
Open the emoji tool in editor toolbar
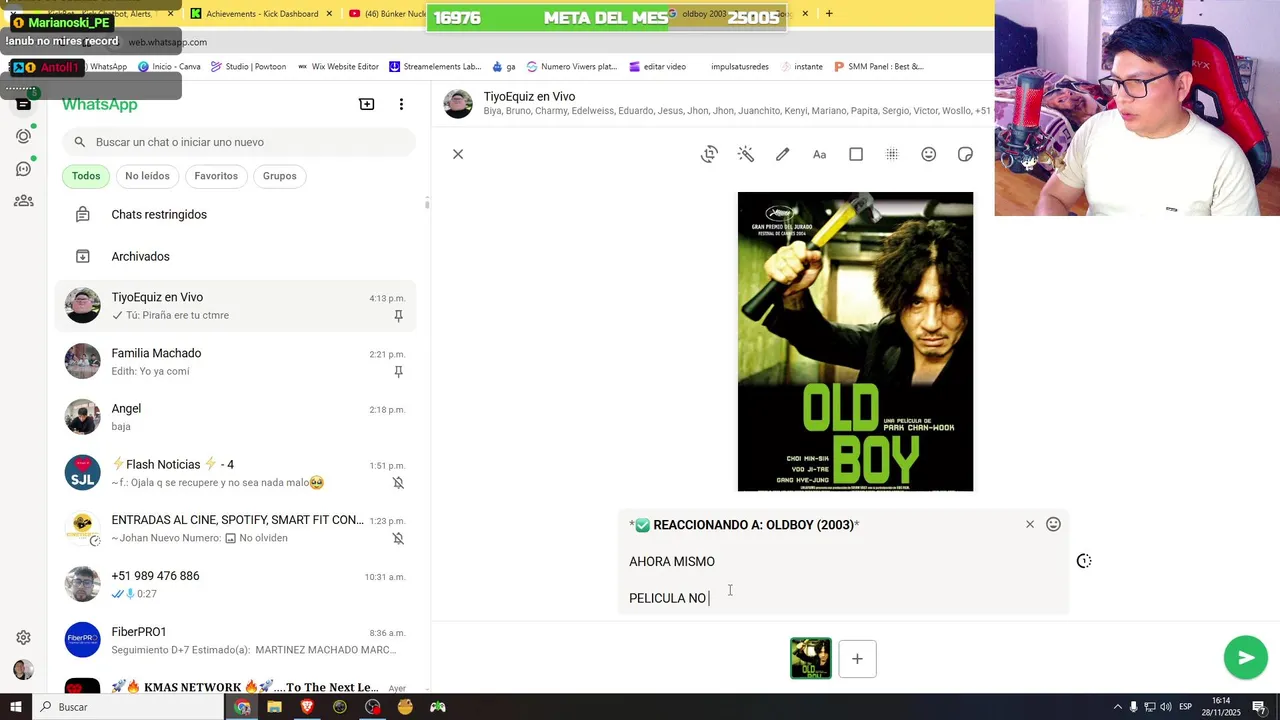929,154
